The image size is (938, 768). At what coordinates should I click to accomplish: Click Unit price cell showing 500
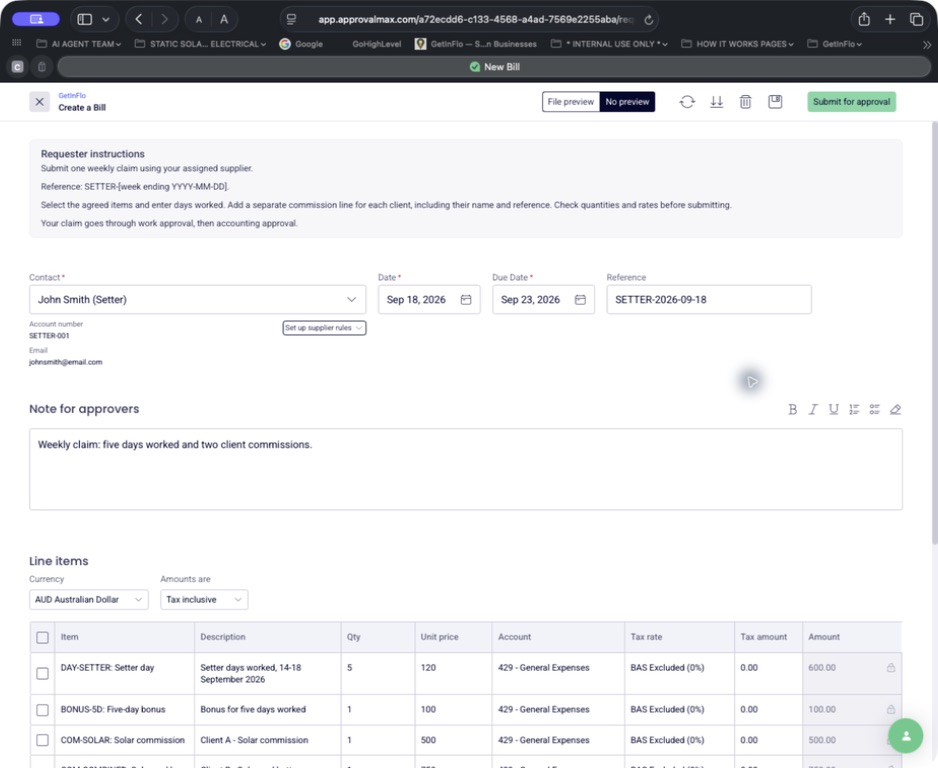tap(453, 740)
